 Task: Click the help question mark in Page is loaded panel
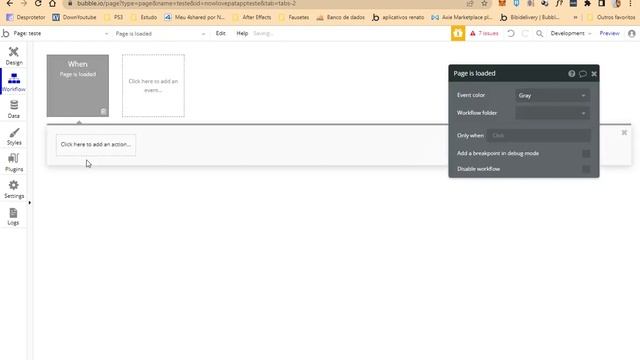(571, 73)
